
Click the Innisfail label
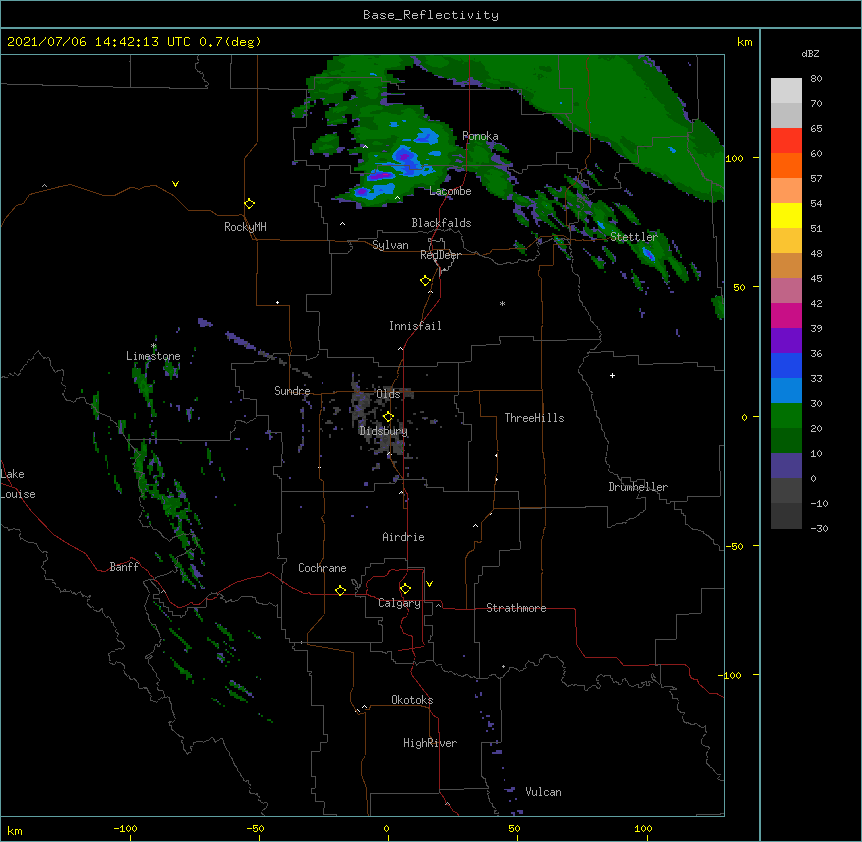pos(415,326)
